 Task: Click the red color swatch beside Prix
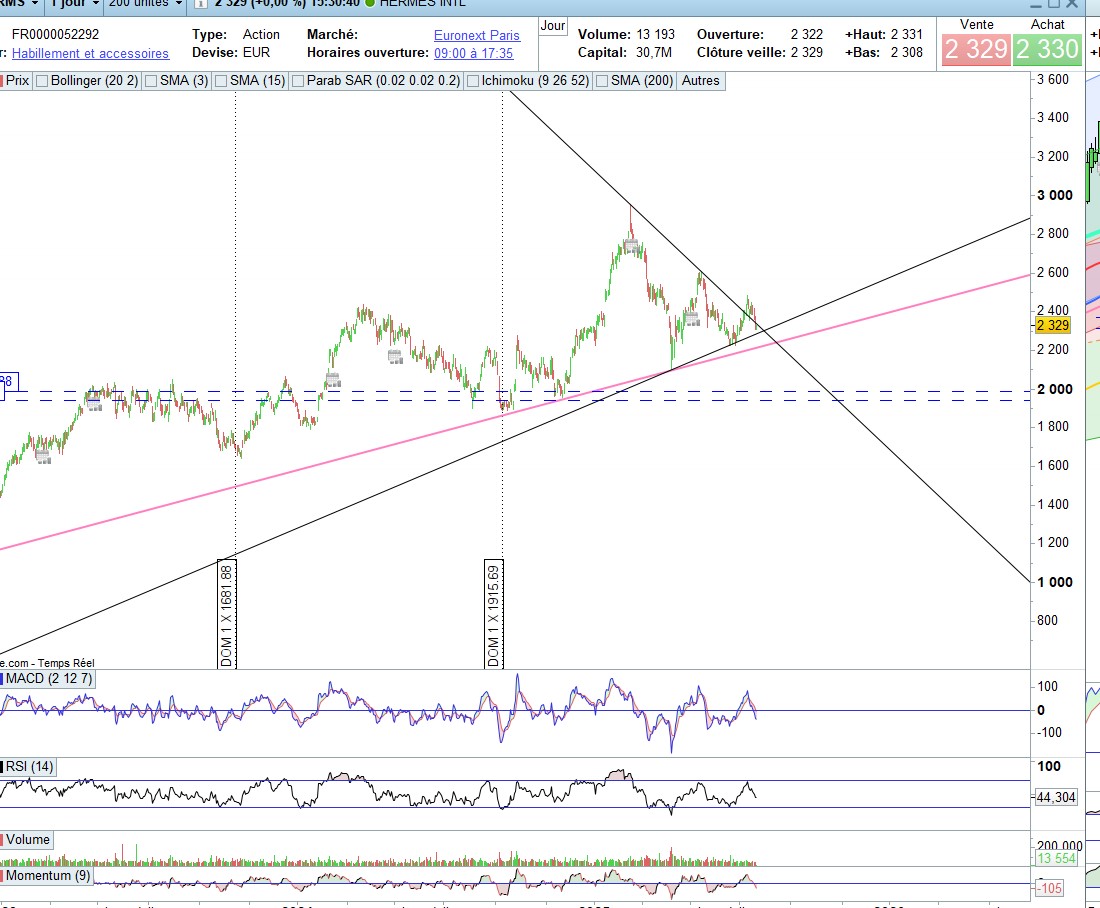pos(1,81)
